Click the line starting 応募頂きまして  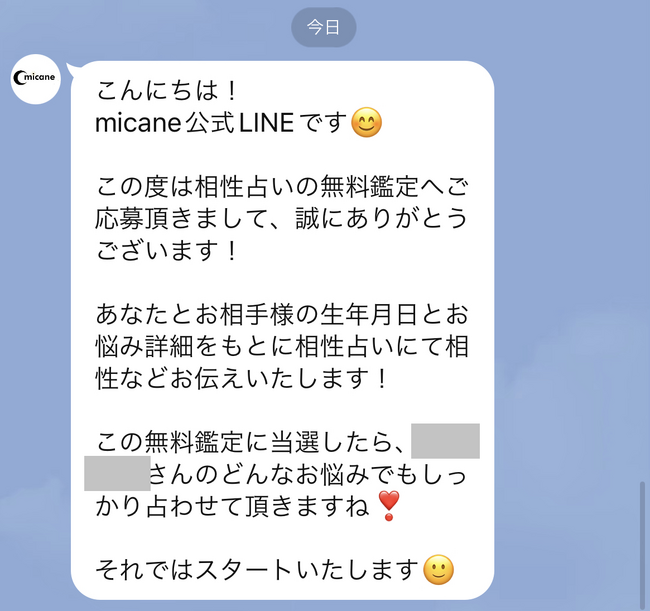coord(281,218)
